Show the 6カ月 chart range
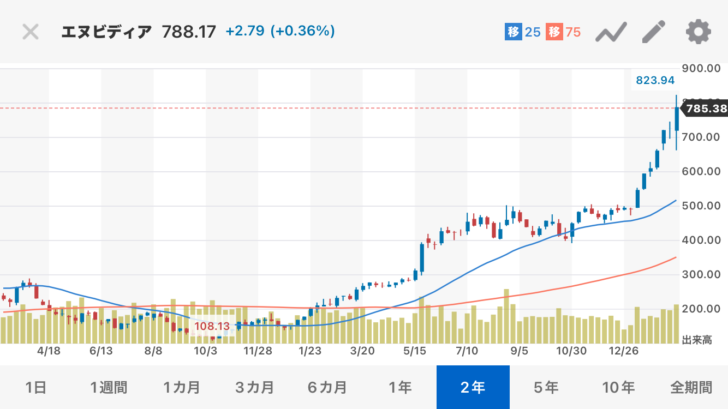 [327, 387]
